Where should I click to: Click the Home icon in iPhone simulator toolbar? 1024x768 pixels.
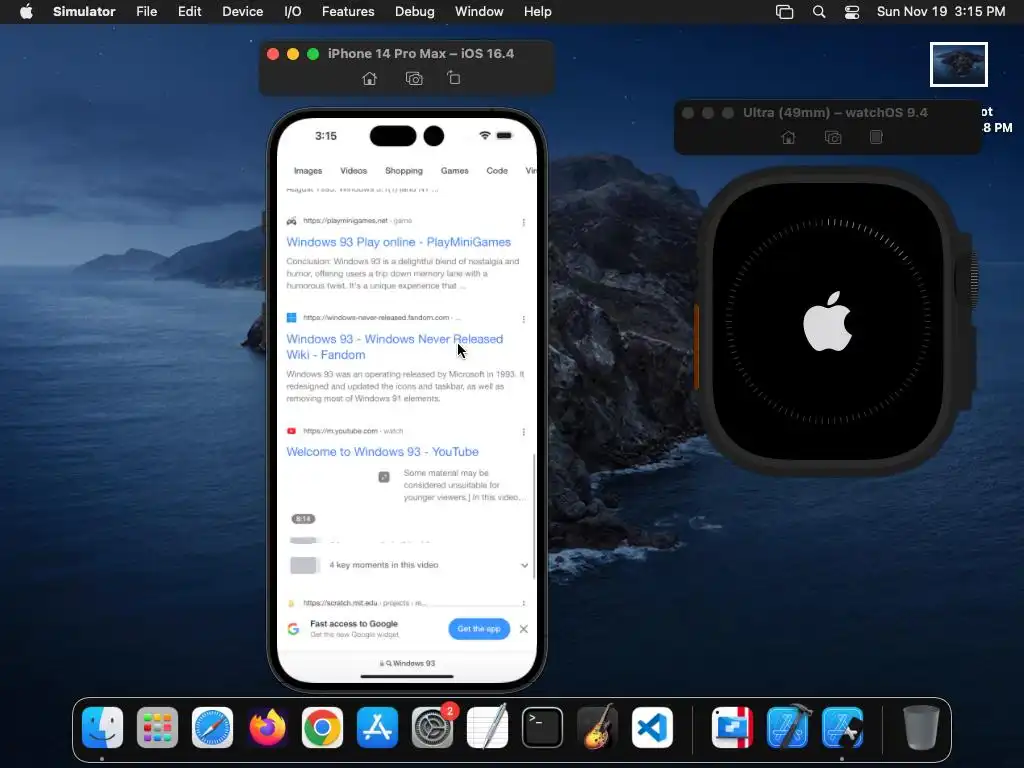pyautogui.click(x=370, y=78)
